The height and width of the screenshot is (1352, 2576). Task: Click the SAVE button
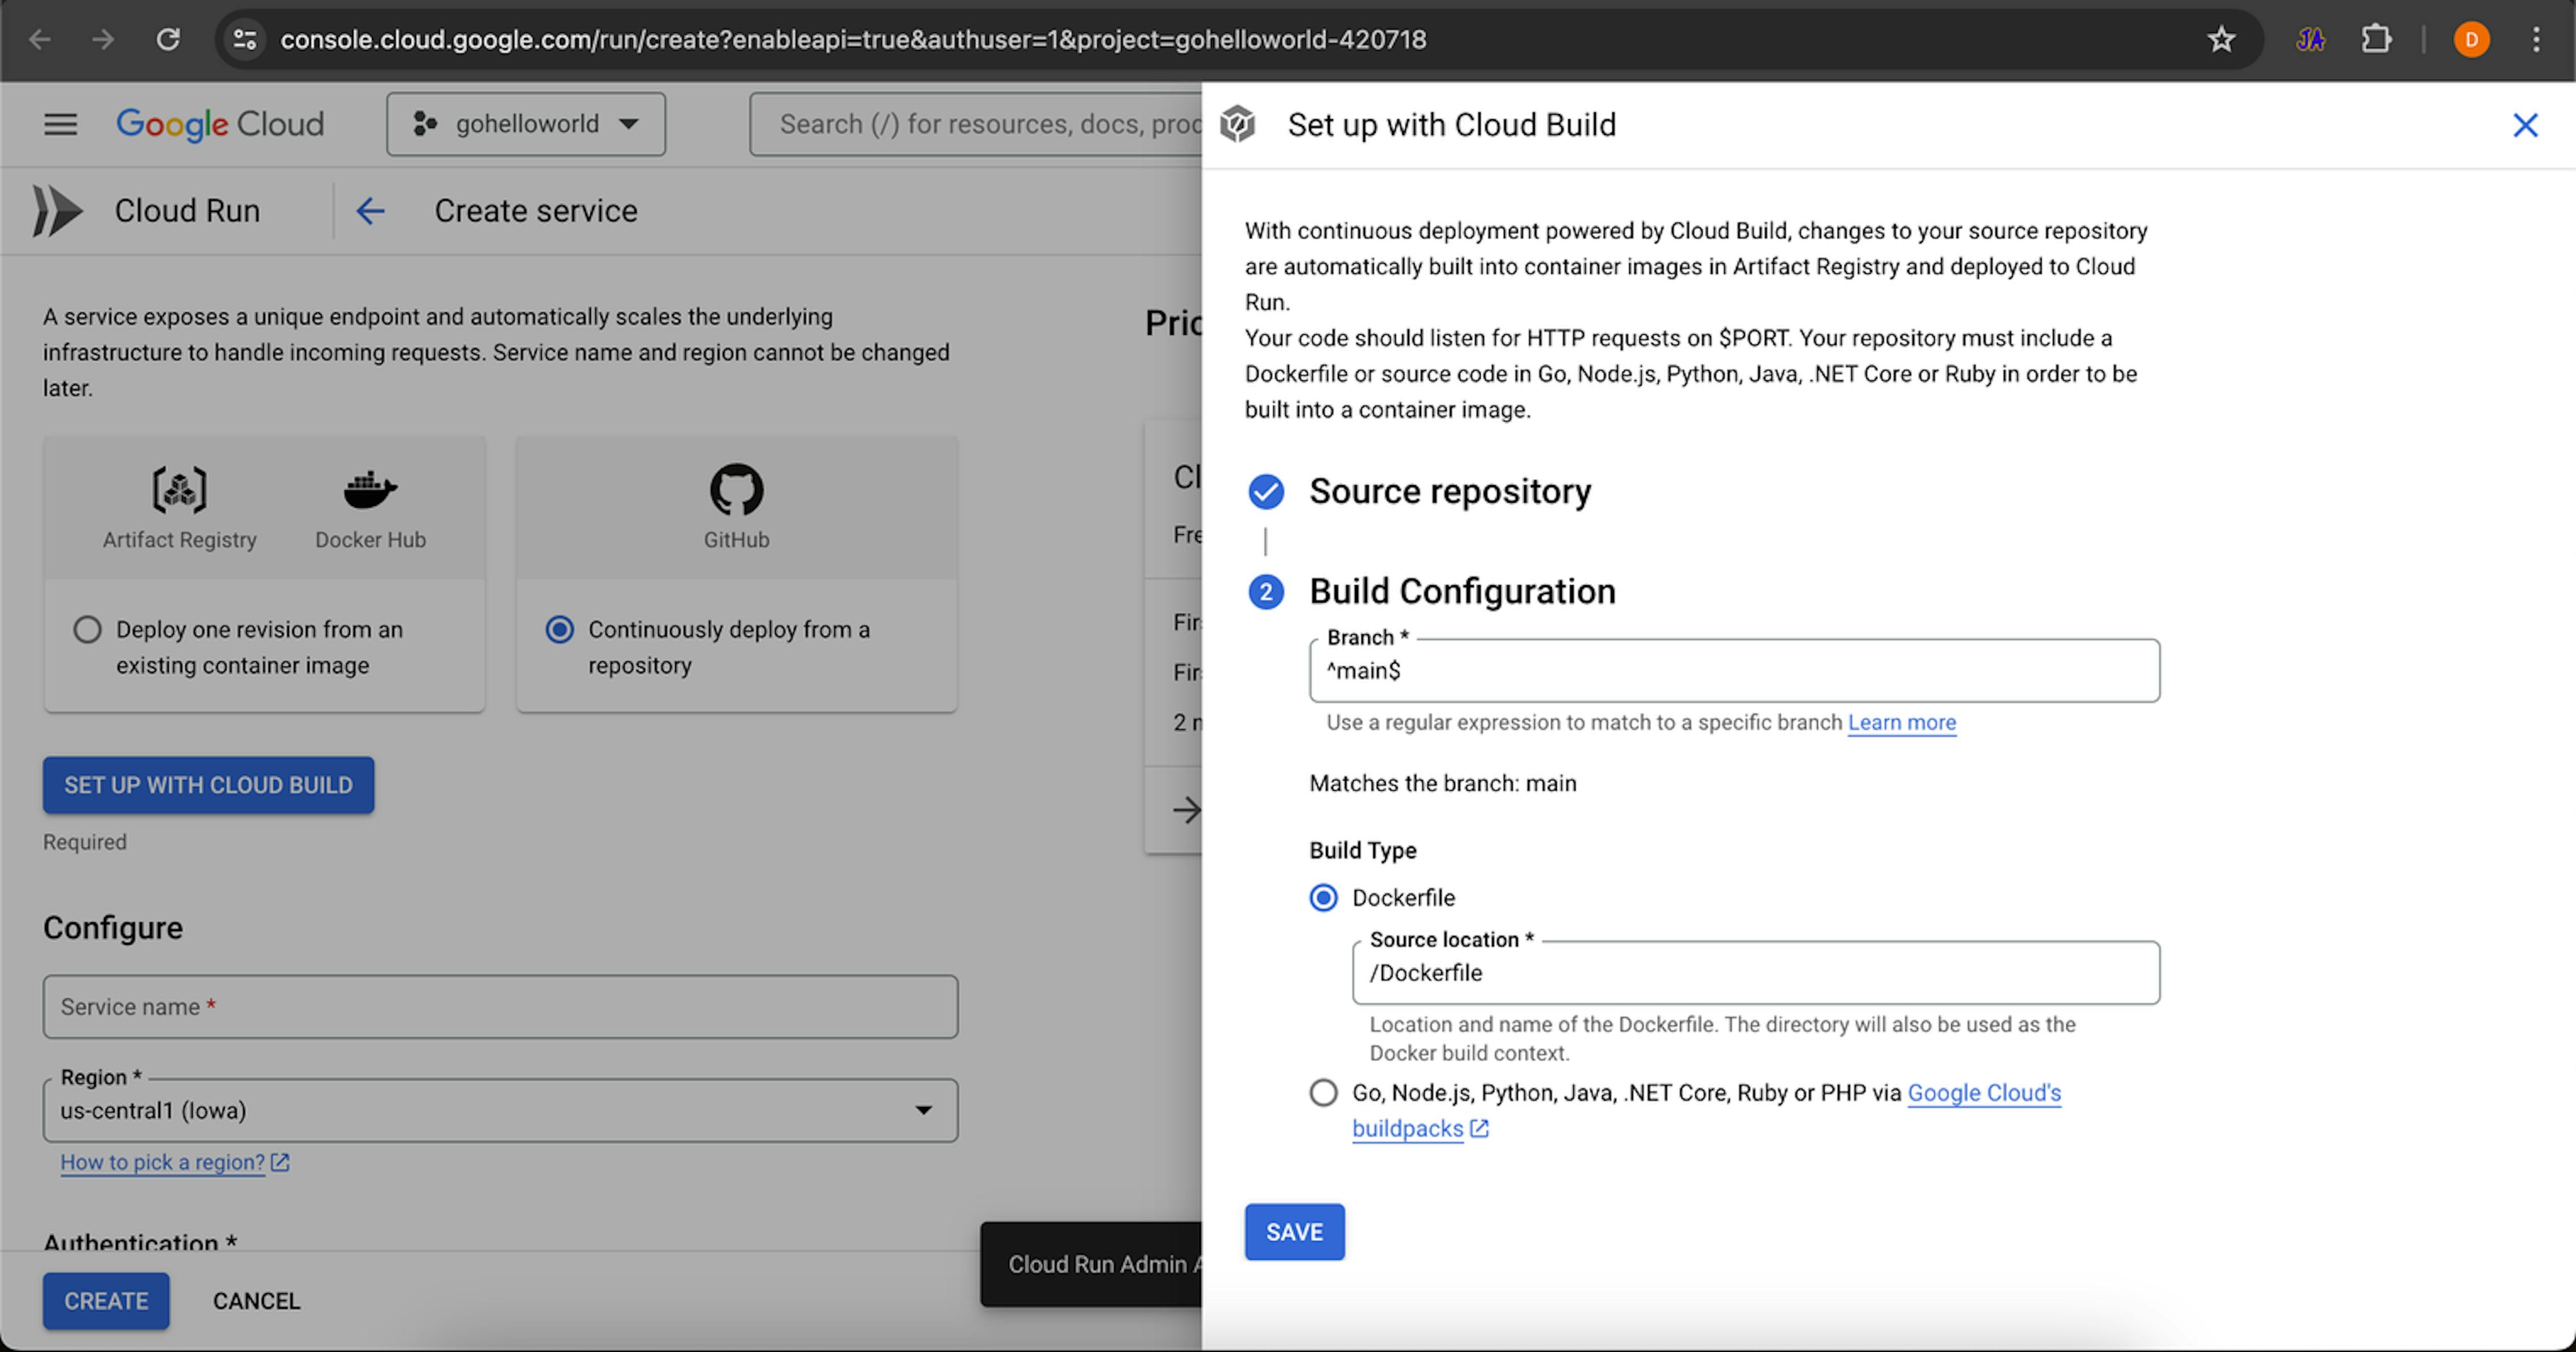[1294, 1232]
